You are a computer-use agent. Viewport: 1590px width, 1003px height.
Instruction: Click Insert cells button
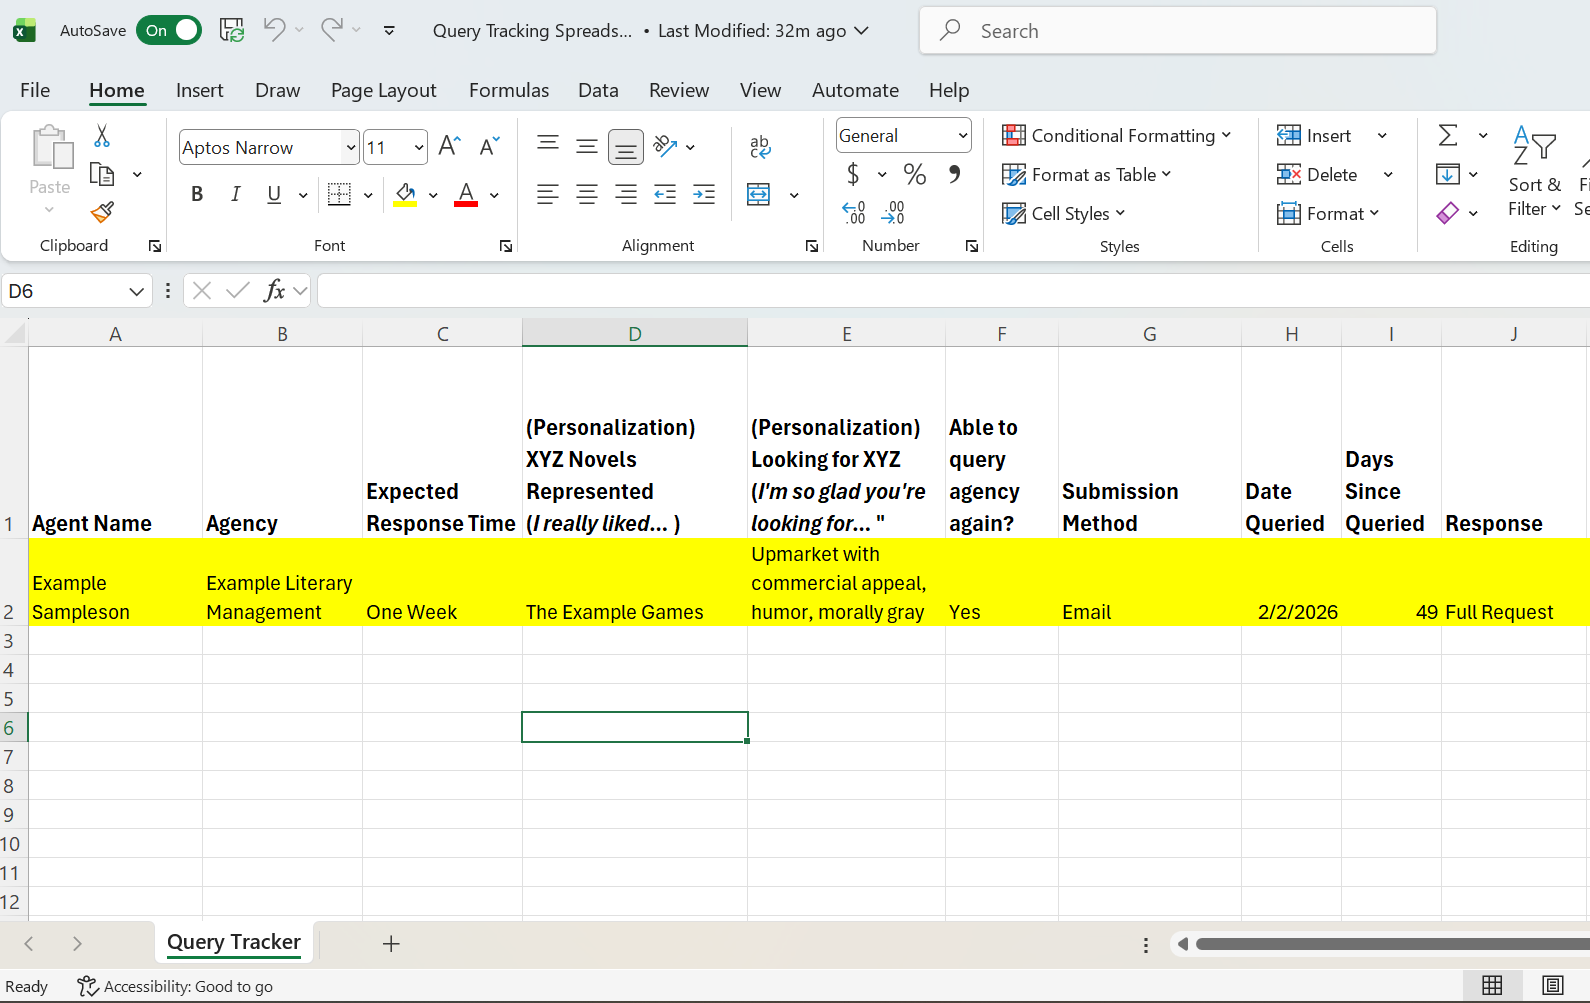coord(1314,136)
